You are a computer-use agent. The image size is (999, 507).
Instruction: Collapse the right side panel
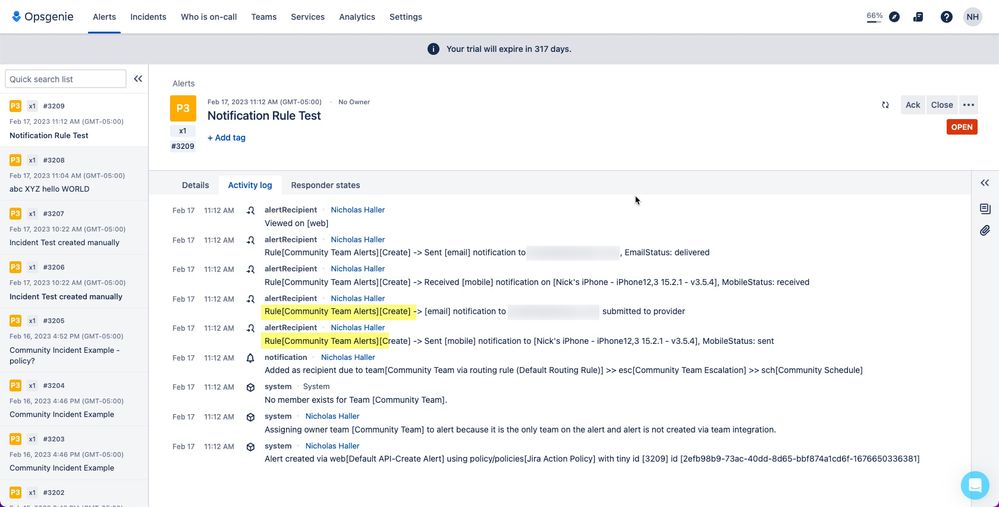(985, 183)
